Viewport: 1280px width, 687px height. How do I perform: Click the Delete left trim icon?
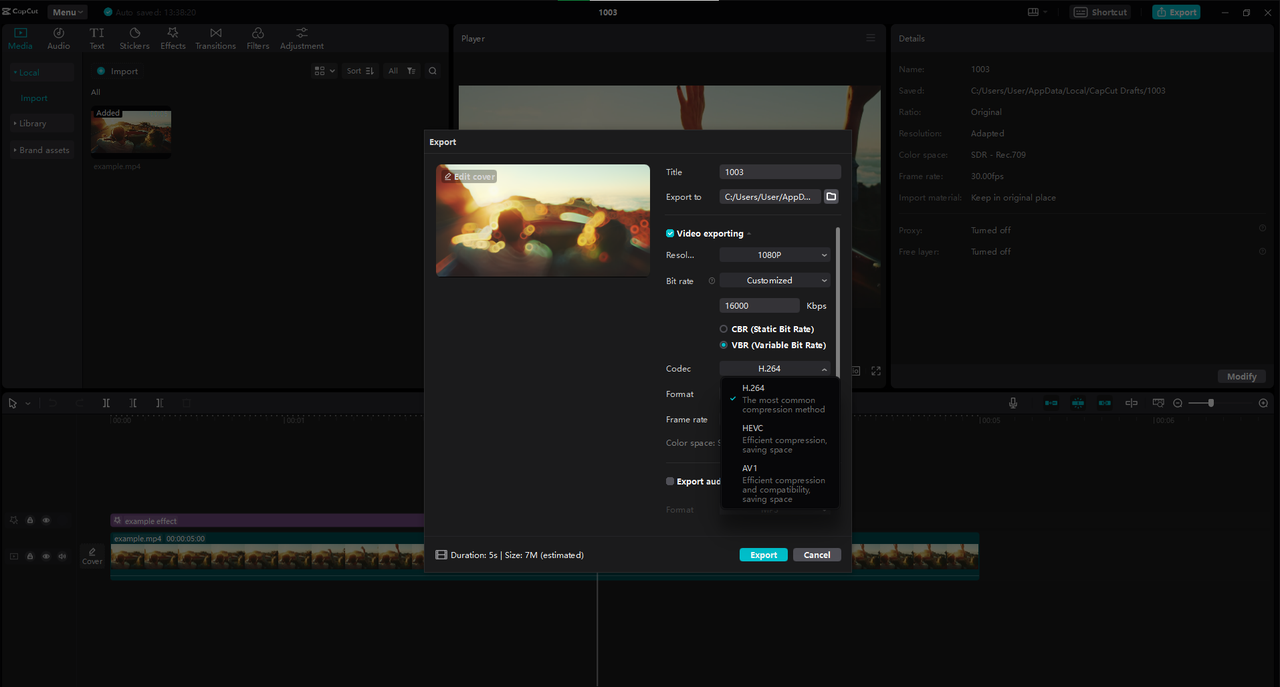tap(133, 403)
